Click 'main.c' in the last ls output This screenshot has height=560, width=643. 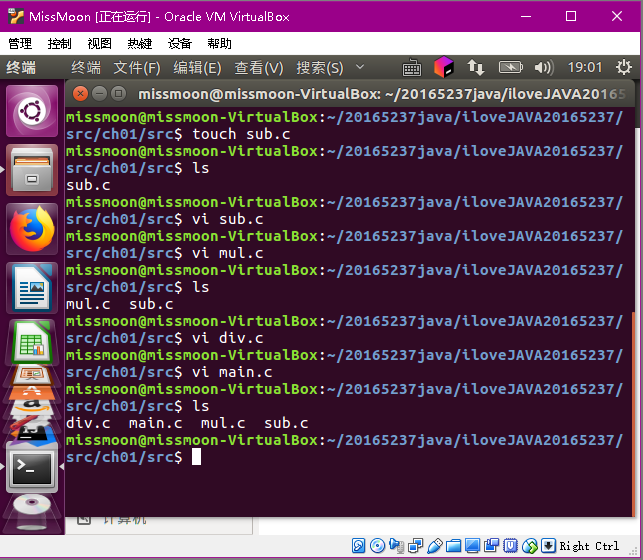coord(155,423)
